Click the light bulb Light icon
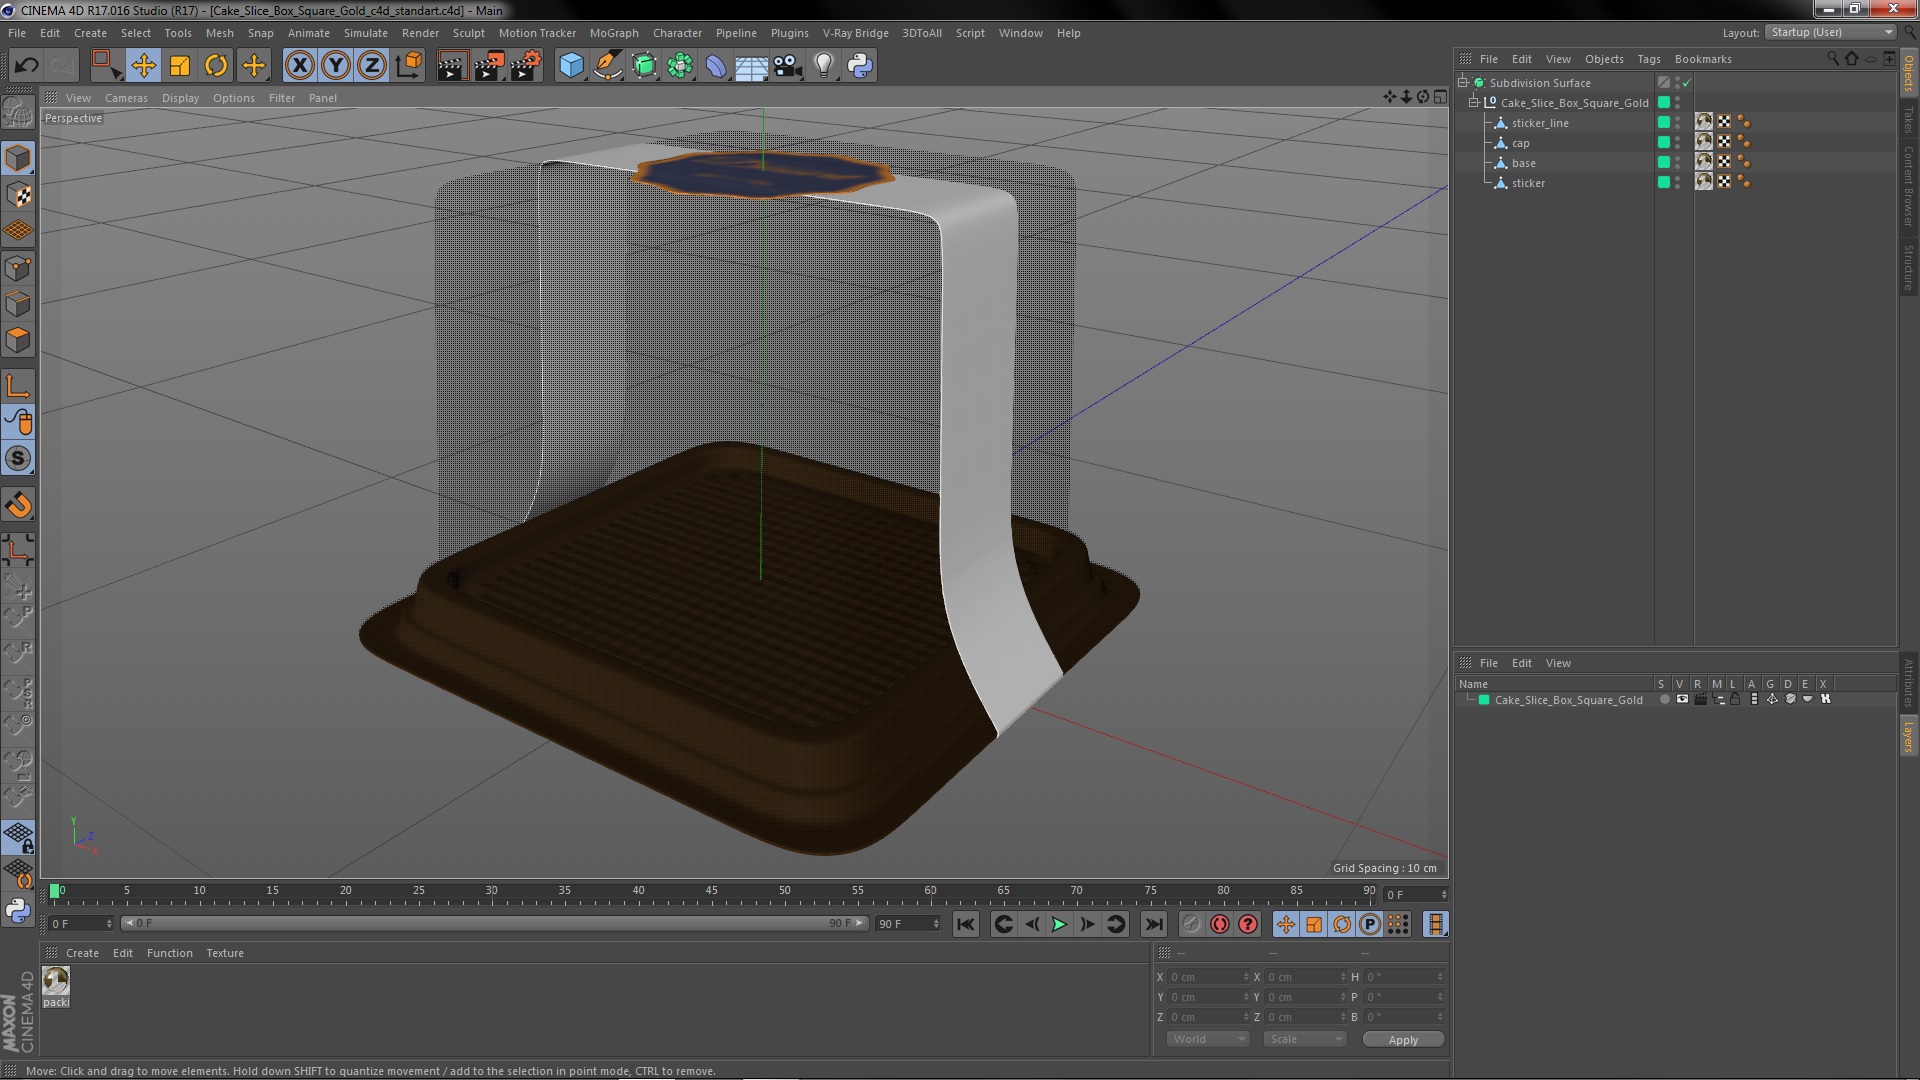The height and width of the screenshot is (1080, 1920). coord(823,66)
